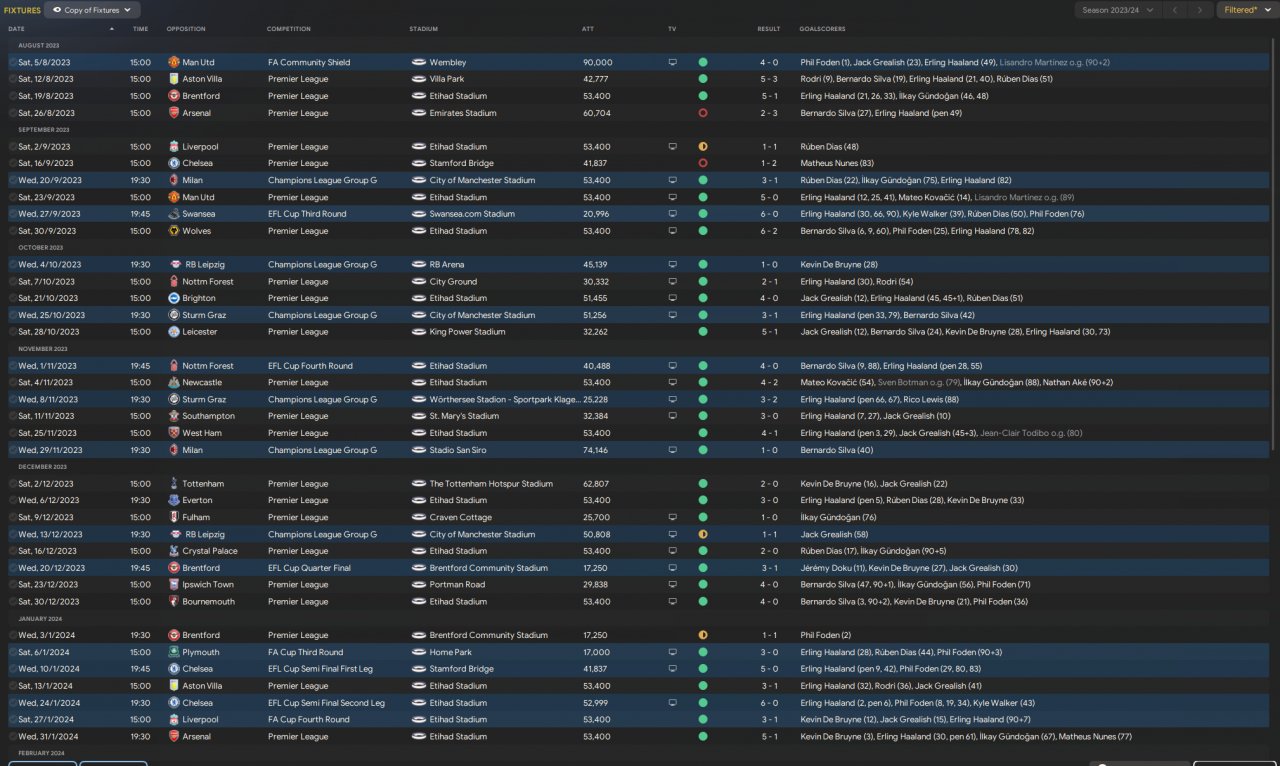The height and width of the screenshot is (766, 1280).
Task: Click the Ipswich Town club badge
Action: 174,585
